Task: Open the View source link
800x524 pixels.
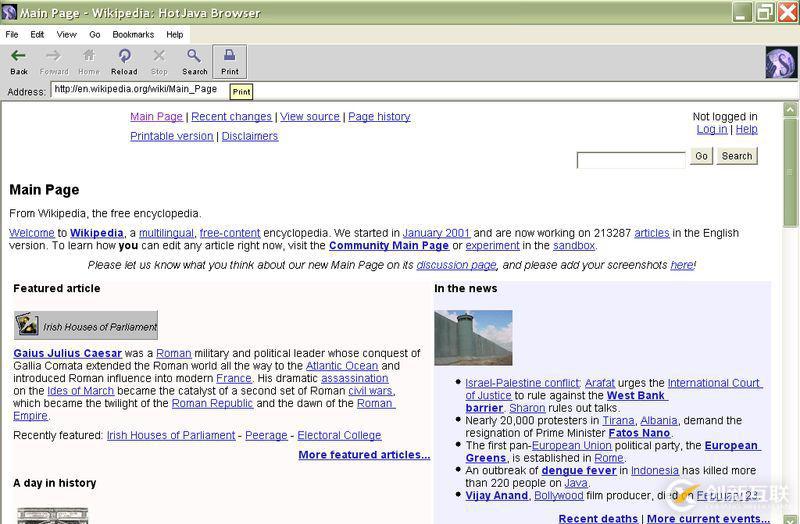Action: click(x=310, y=116)
